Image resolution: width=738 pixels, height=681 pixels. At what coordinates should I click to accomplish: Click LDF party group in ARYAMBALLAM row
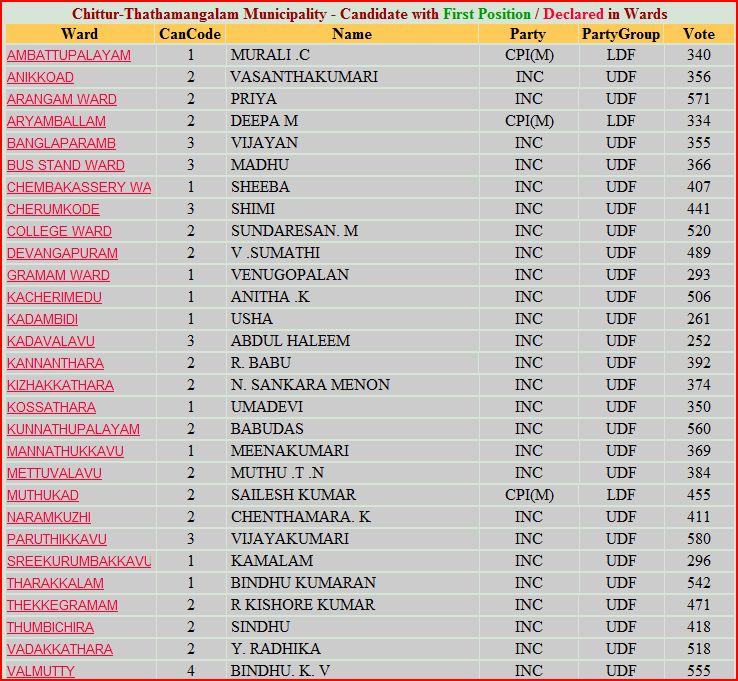pos(621,120)
